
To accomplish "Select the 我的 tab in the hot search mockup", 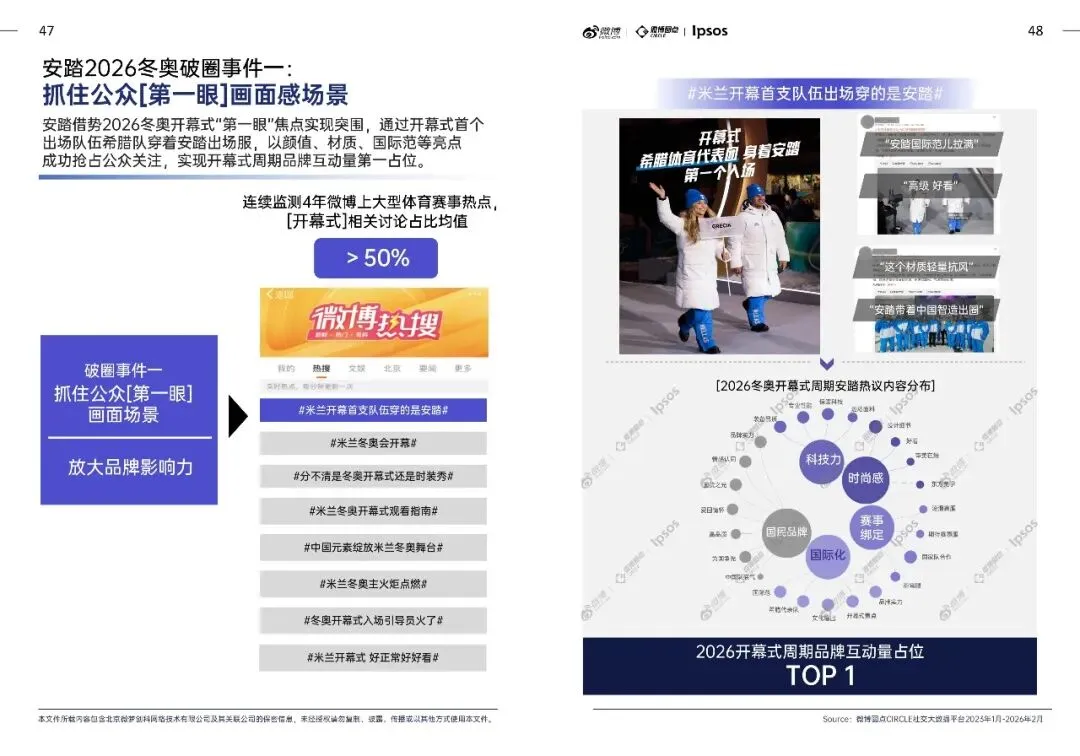I will point(286,368).
